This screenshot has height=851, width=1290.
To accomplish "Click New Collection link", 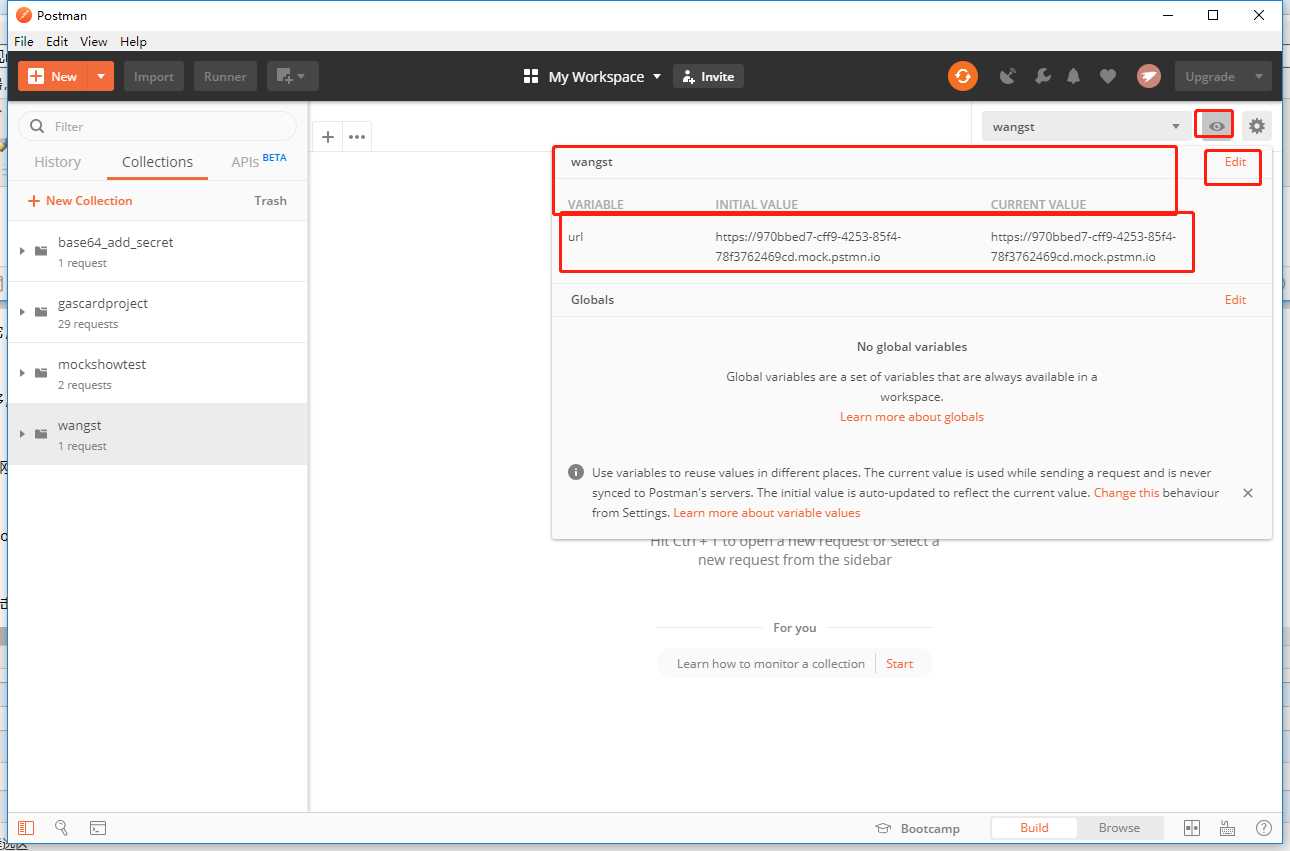I will 80,201.
